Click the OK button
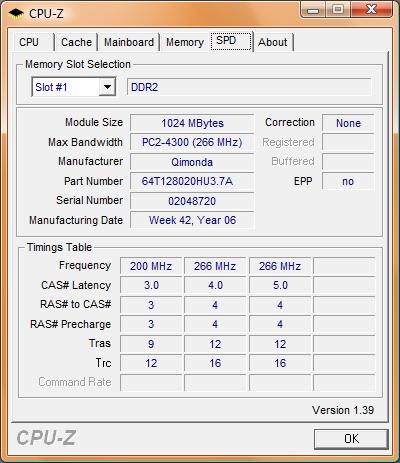The width and height of the screenshot is (400, 463). (351, 439)
